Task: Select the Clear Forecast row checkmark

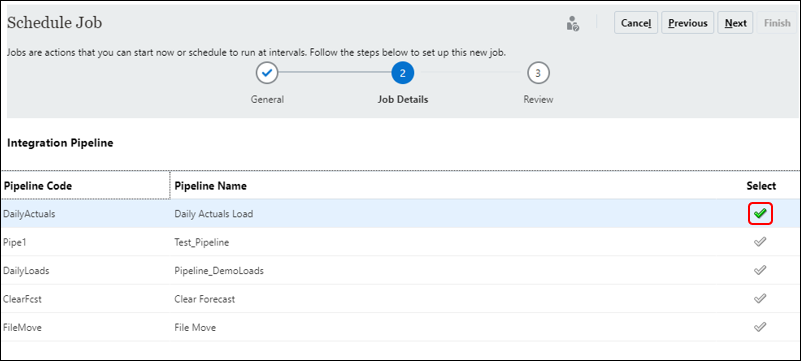Action: coord(760,298)
